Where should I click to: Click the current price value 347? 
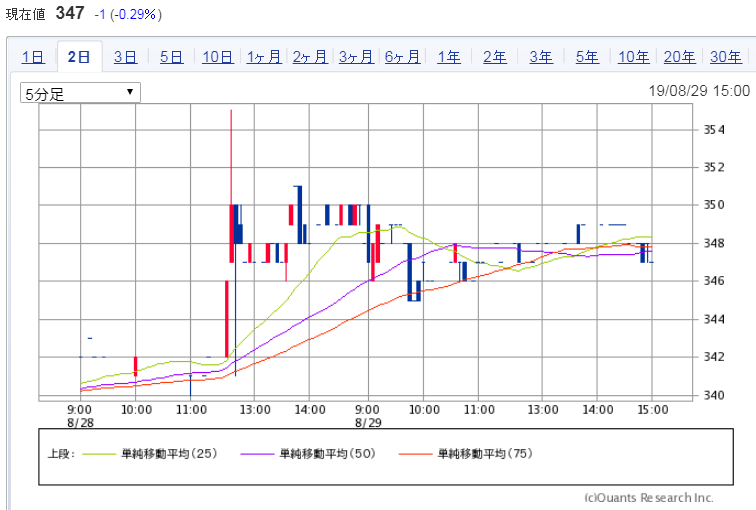coord(70,13)
